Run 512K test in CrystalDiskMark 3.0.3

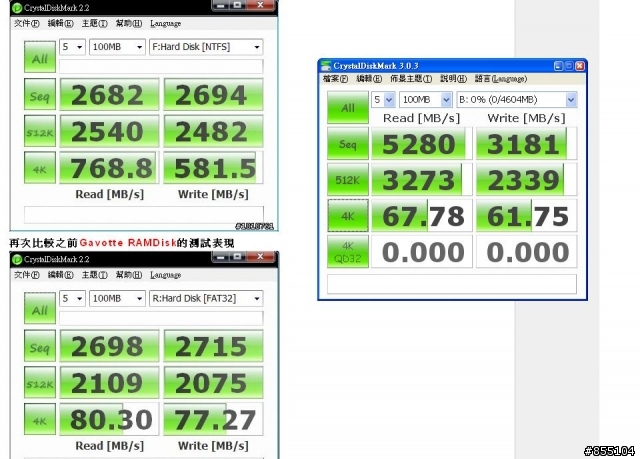tap(348, 180)
